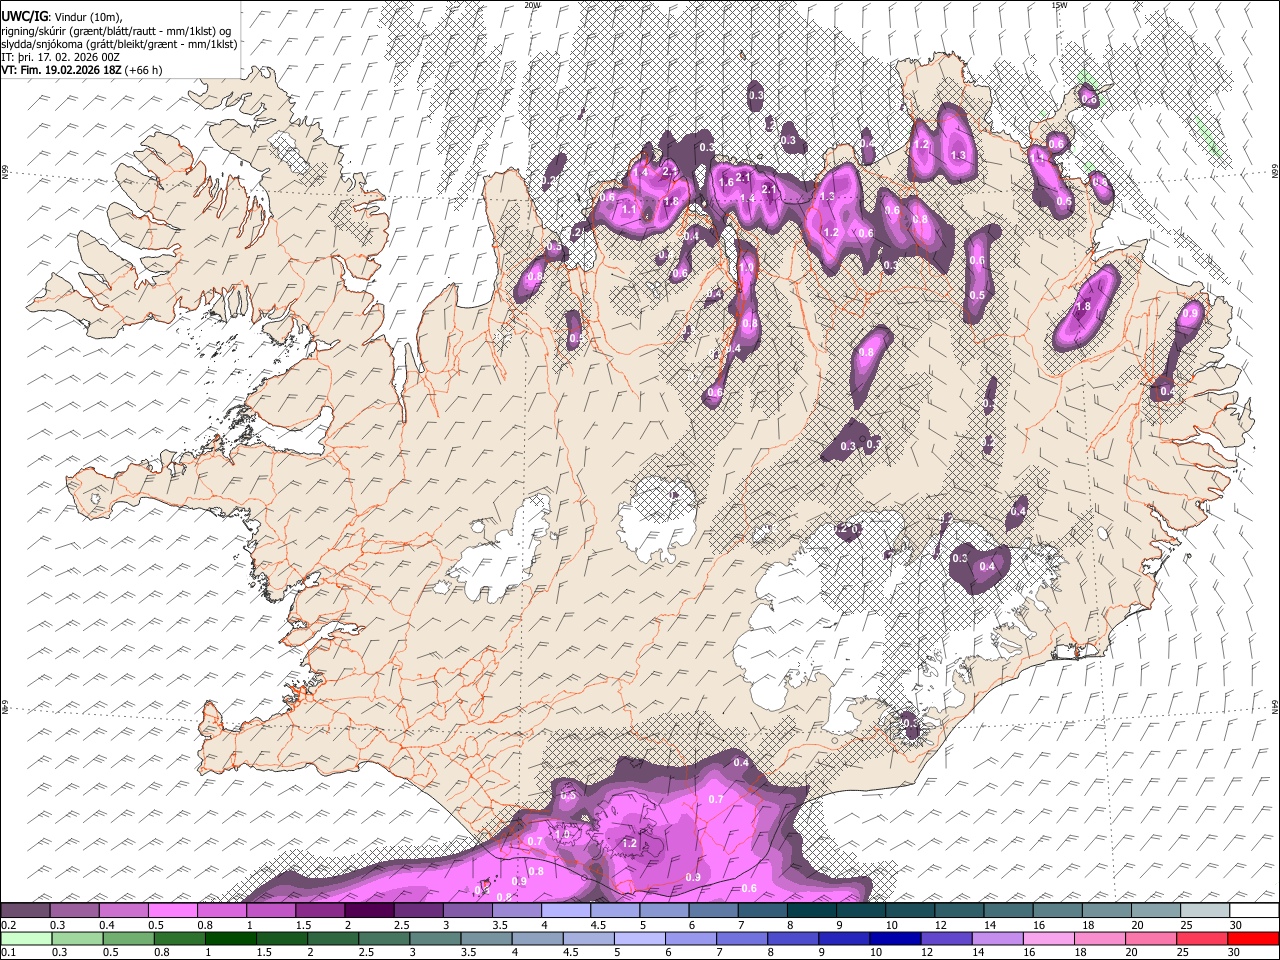Click the 'slydda/snjókoma' legend description line
Image resolution: width=1280 pixels, height=960 pixels.
119,43
